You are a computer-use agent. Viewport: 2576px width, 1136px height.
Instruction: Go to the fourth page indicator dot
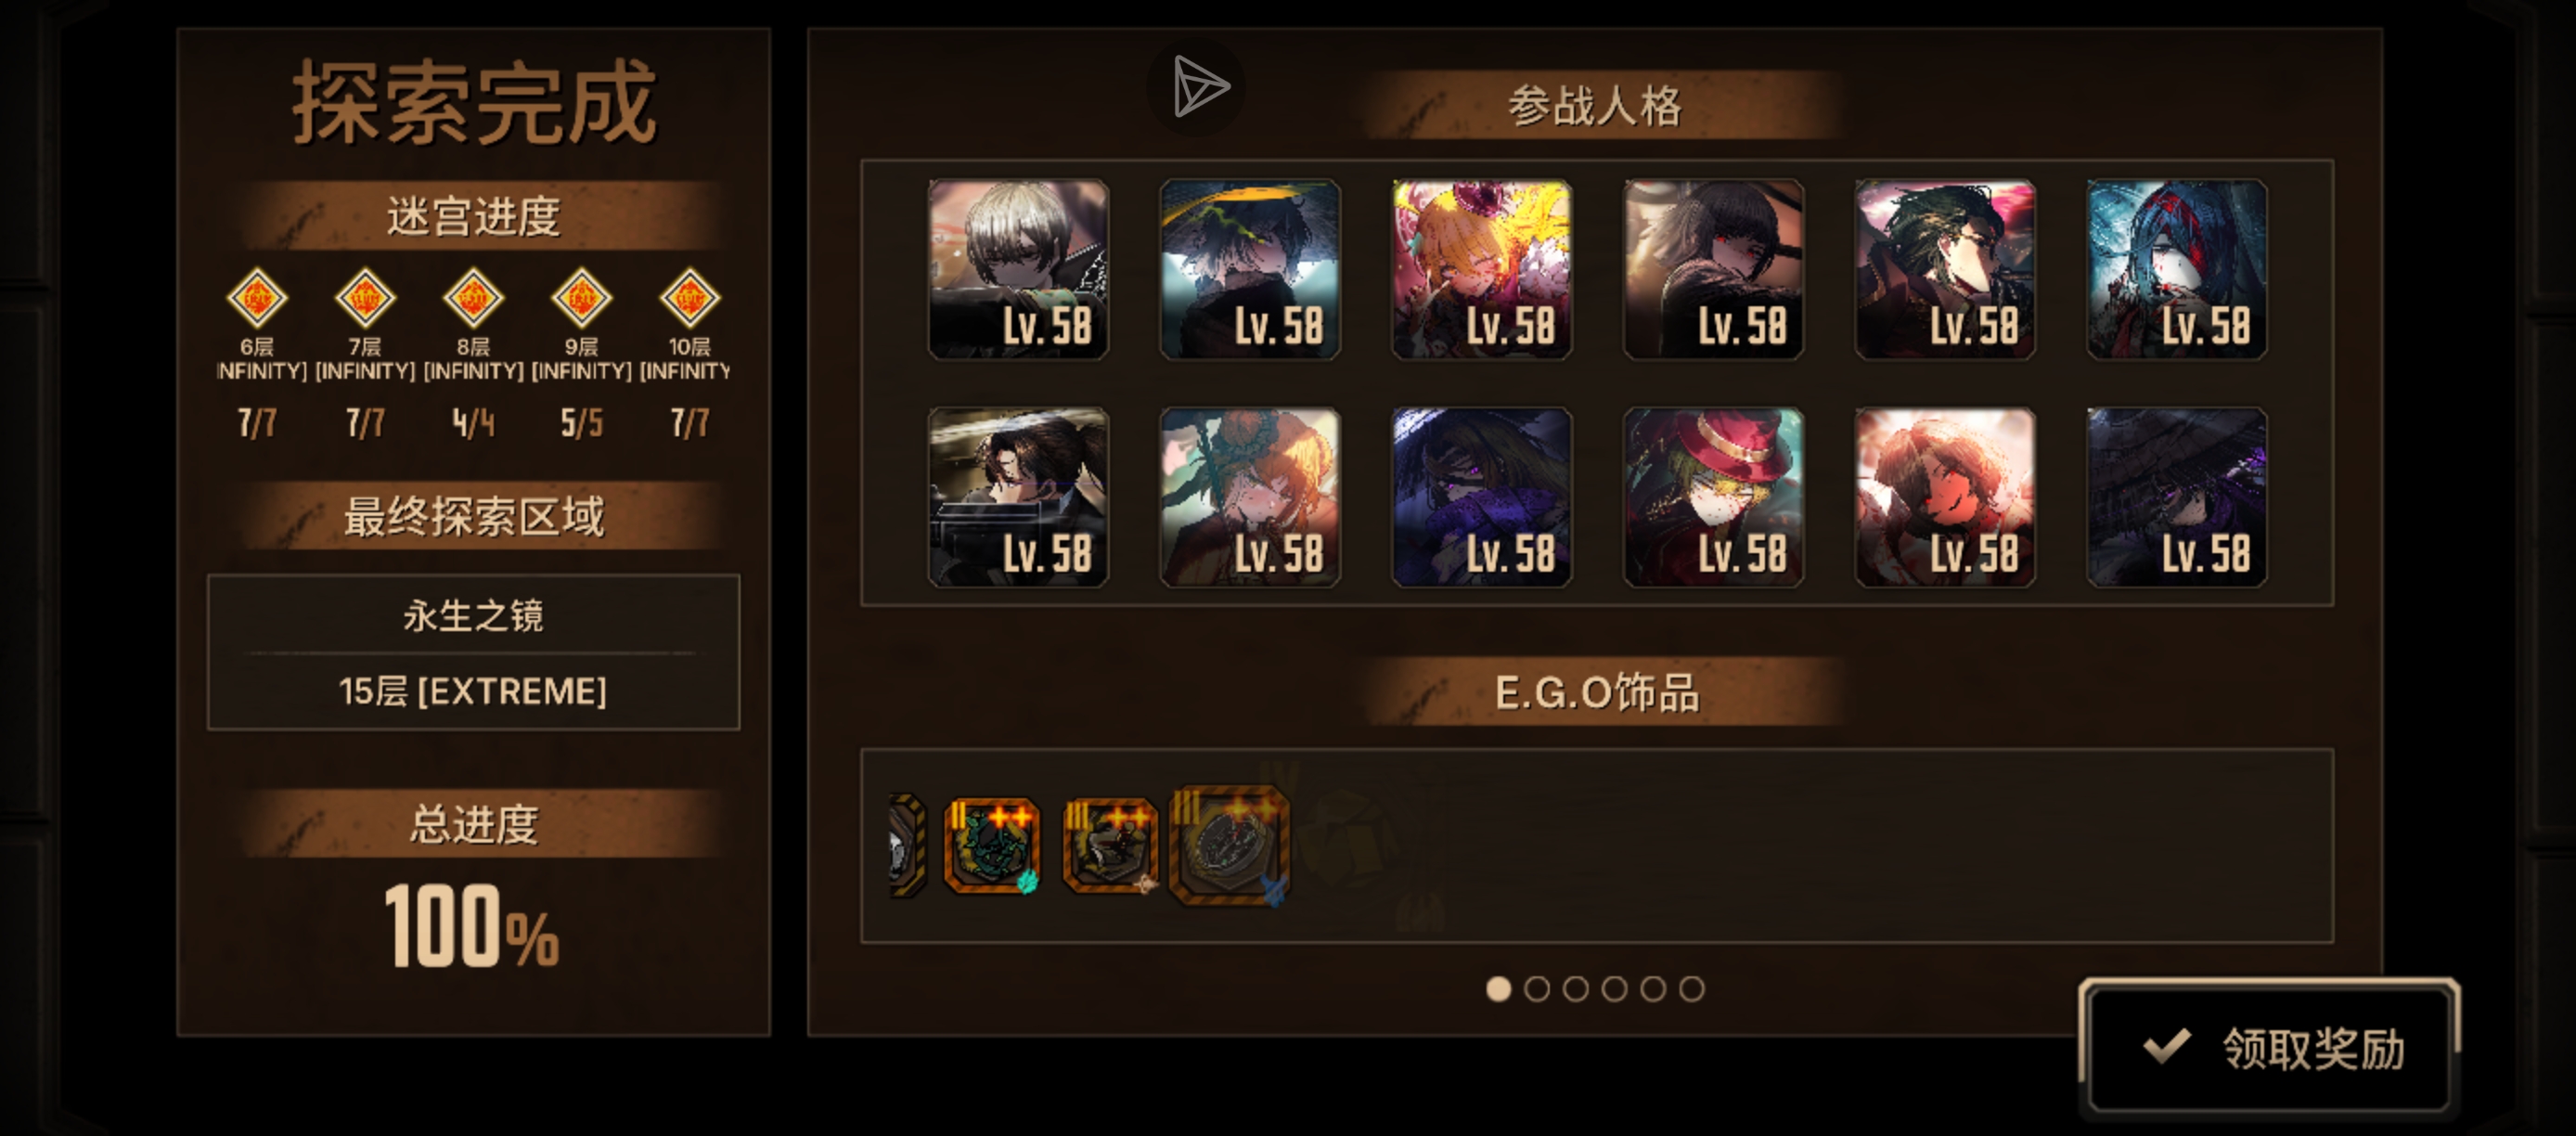1614,989
